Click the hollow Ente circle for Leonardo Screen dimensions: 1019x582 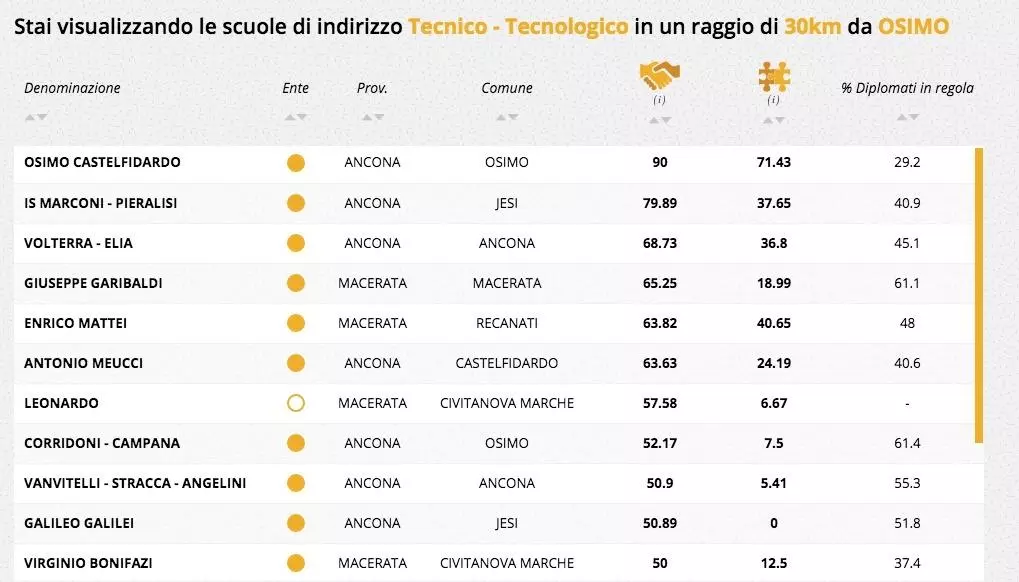[x=295, y=403]
